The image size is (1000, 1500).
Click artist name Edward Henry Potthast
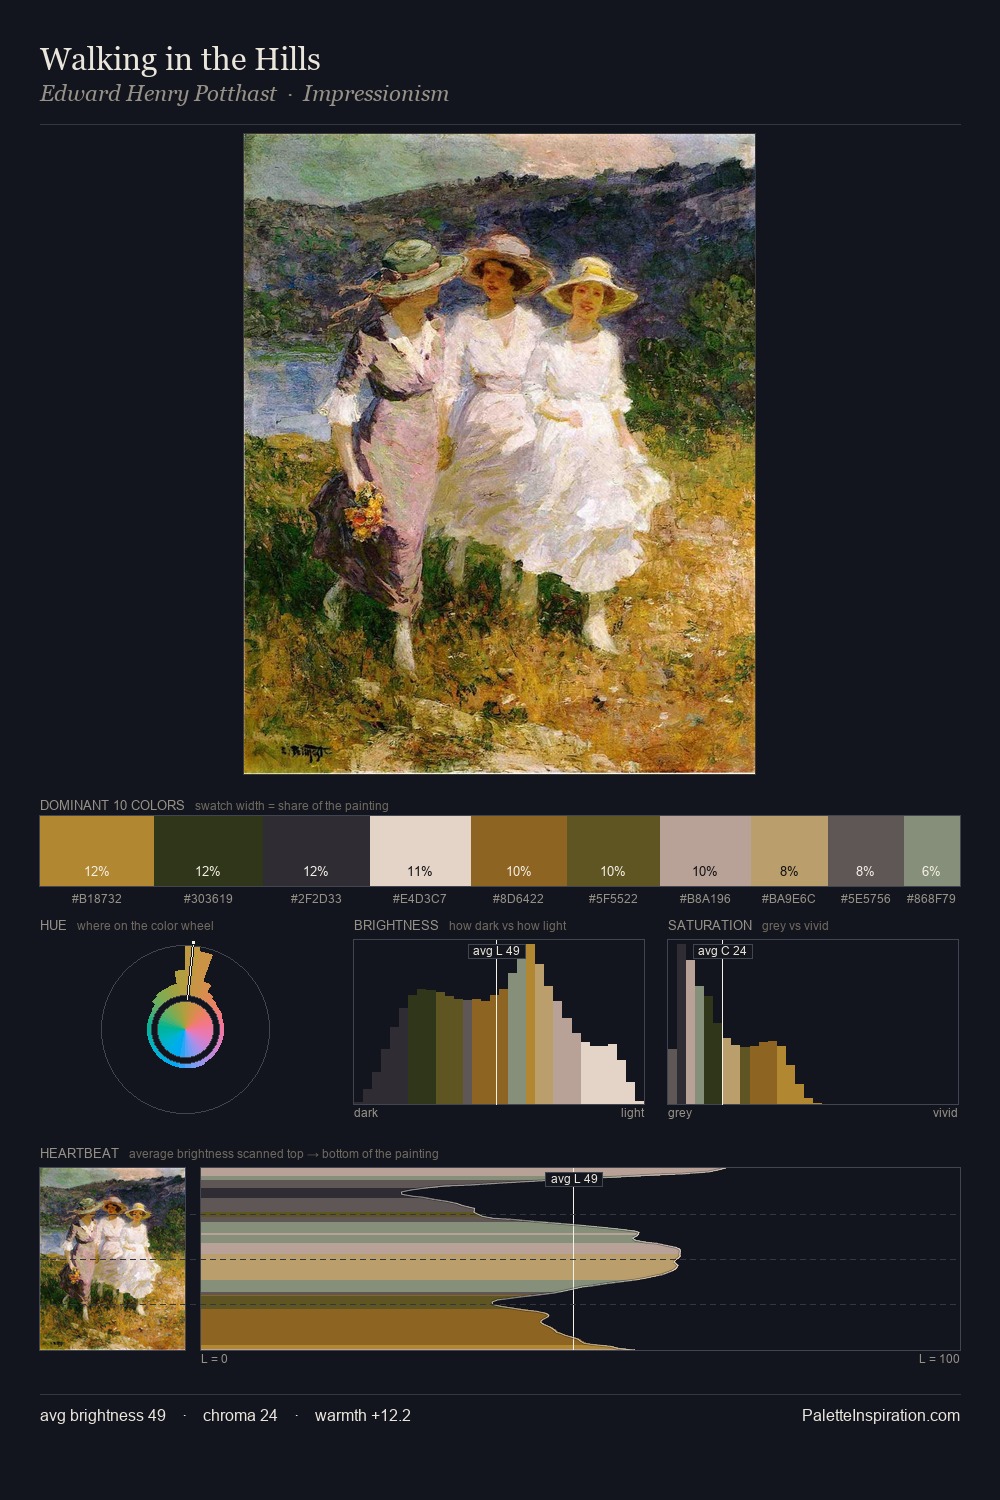coord(158,94)
